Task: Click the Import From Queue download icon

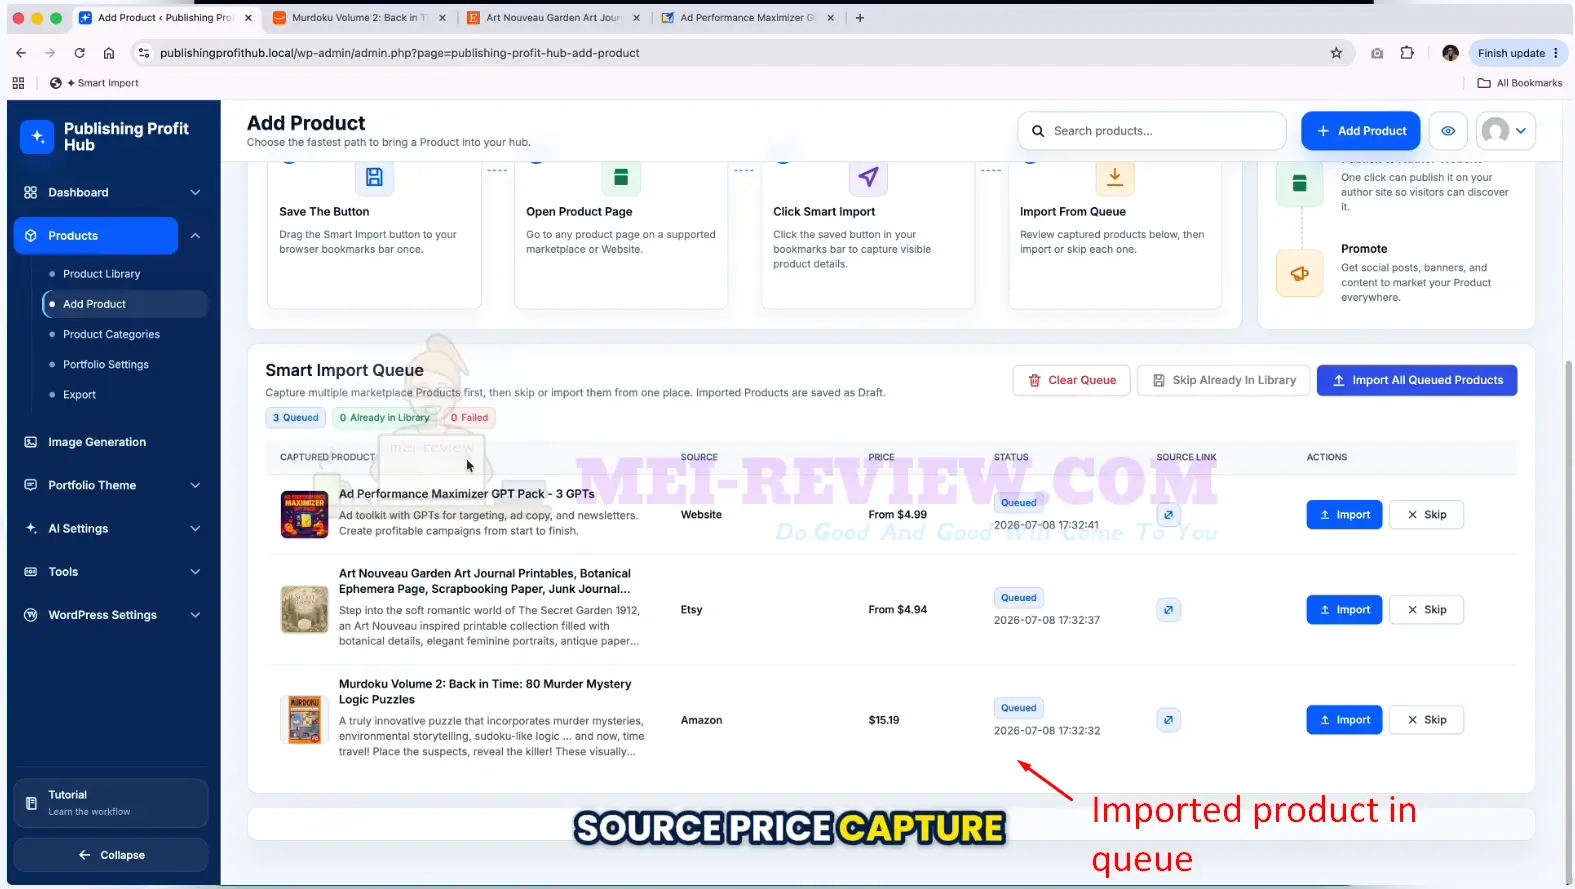Action: [x=1115, y=178]
